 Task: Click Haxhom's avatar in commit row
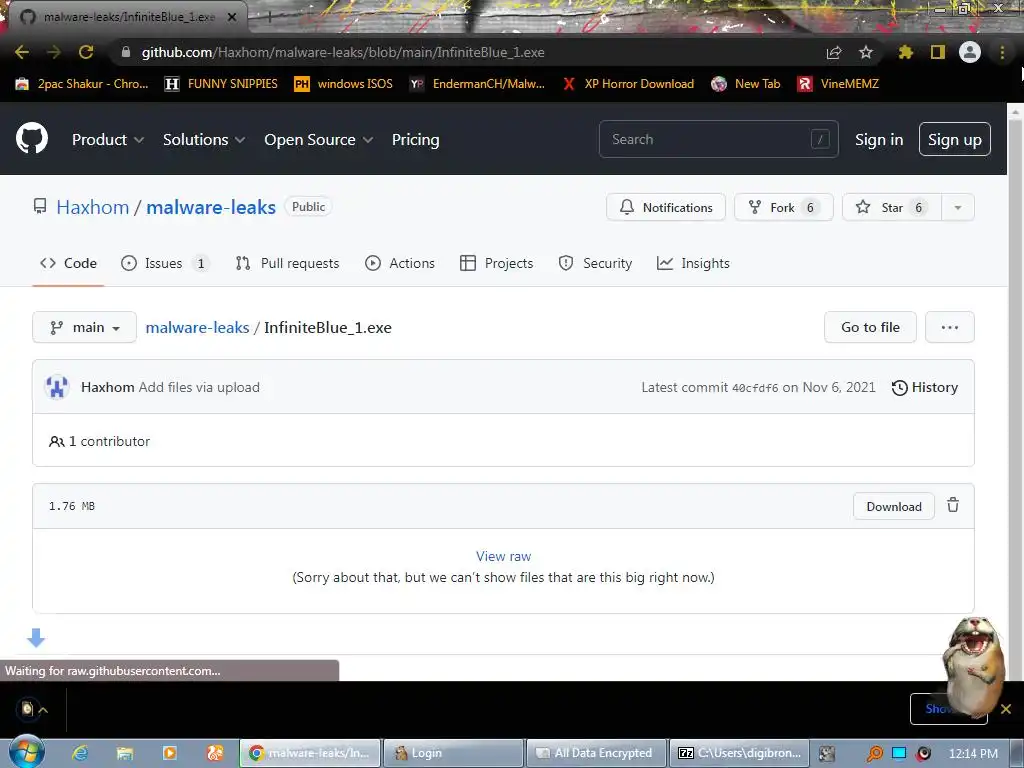(x=57, y=387)
